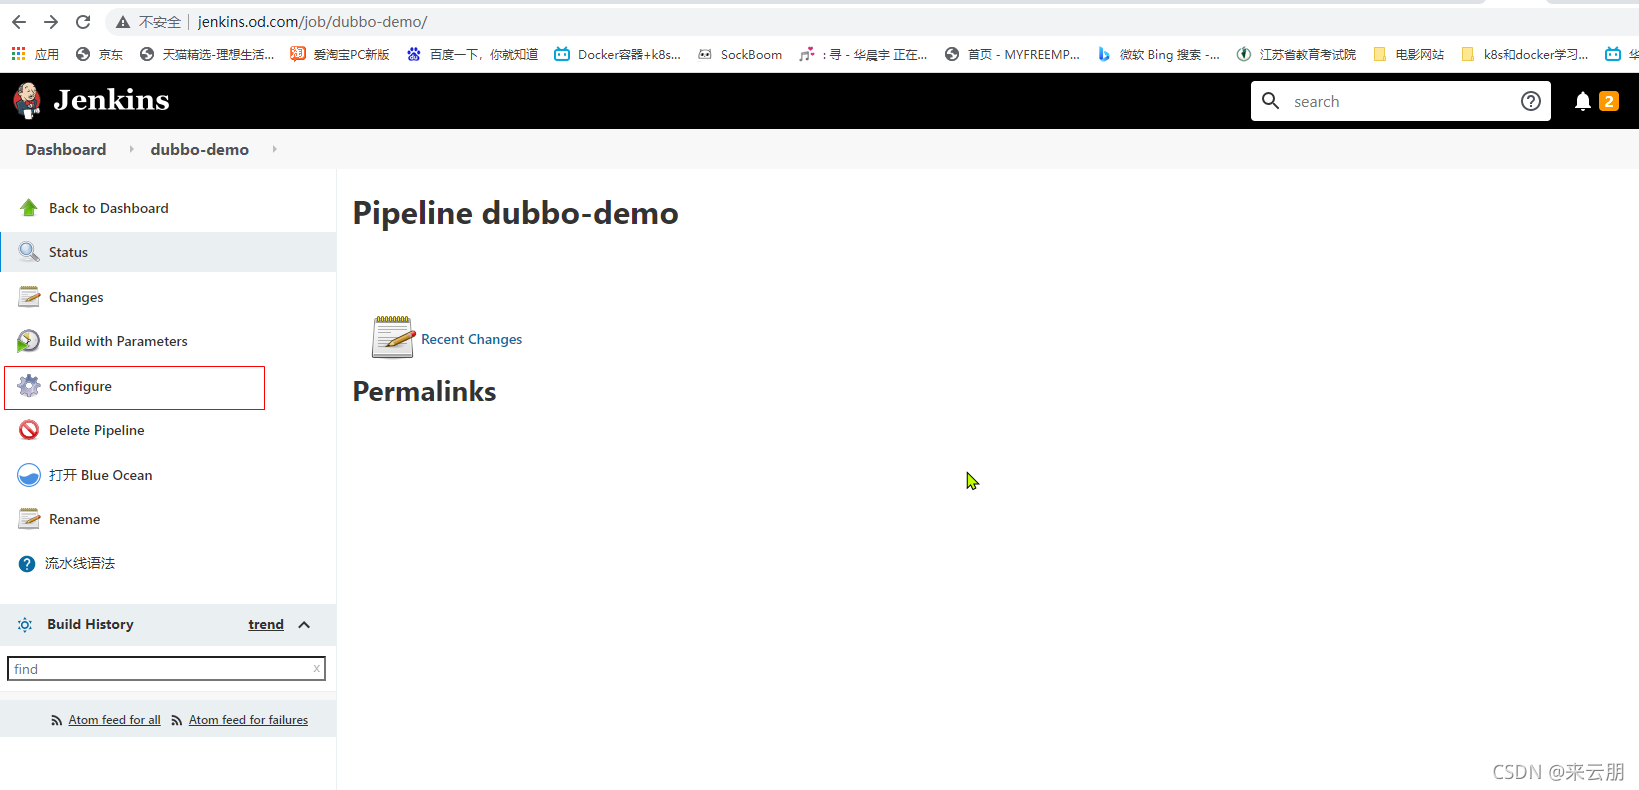
Task: Click the dubbo-demo breadcrumb link
Action: tap(200, 149)
